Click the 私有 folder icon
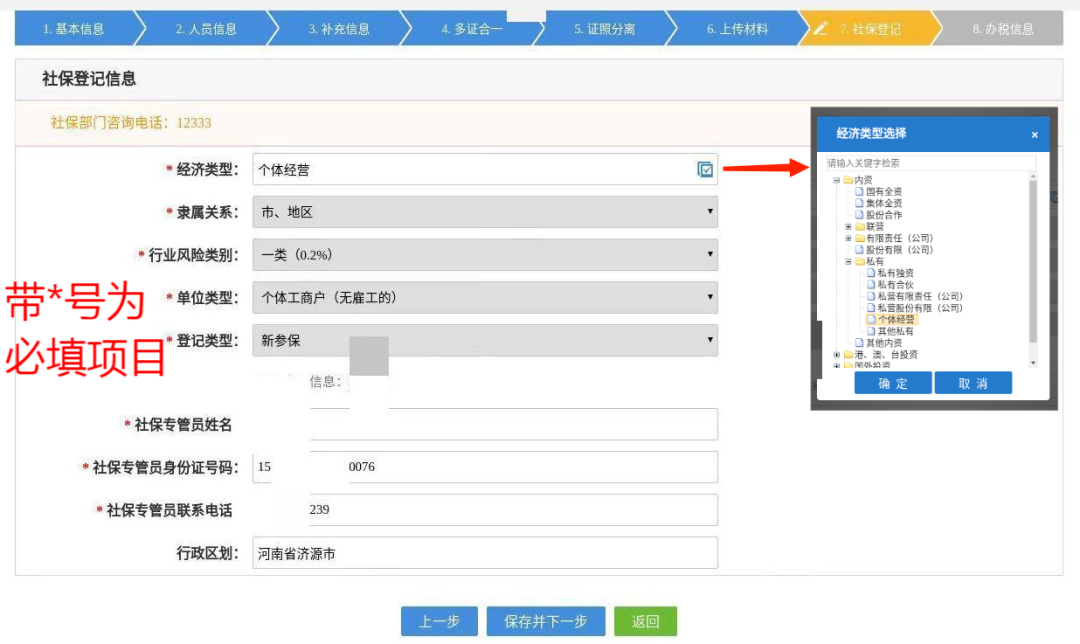The height and width of the screenshot is (644, 1080). point(859,260)
